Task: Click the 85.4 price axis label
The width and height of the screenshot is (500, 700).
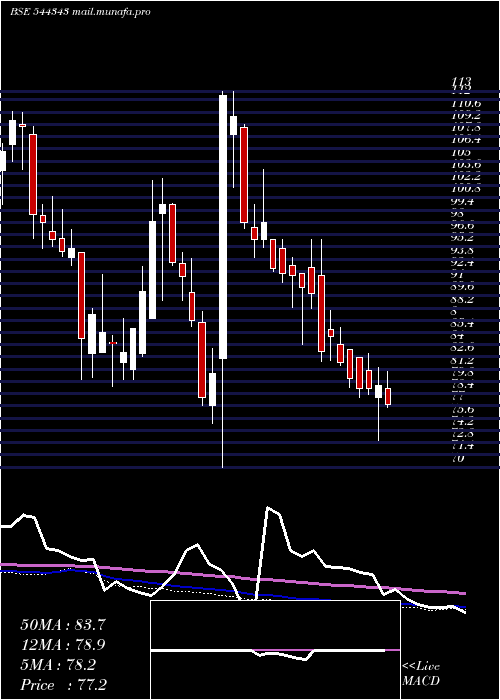Action: point(464,325)
